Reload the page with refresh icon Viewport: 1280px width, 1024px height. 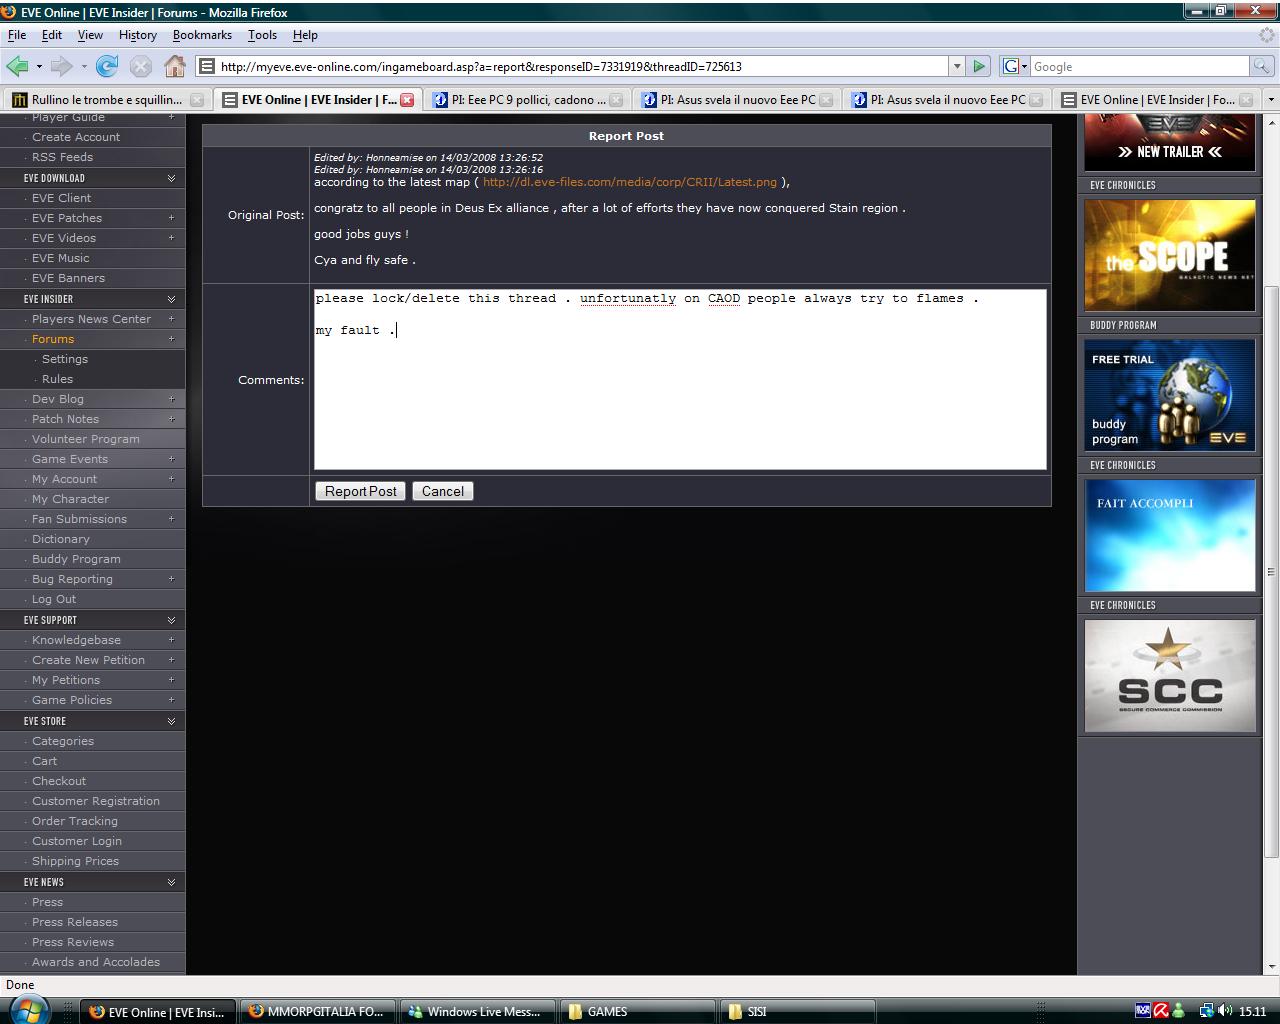coord(107,66)
